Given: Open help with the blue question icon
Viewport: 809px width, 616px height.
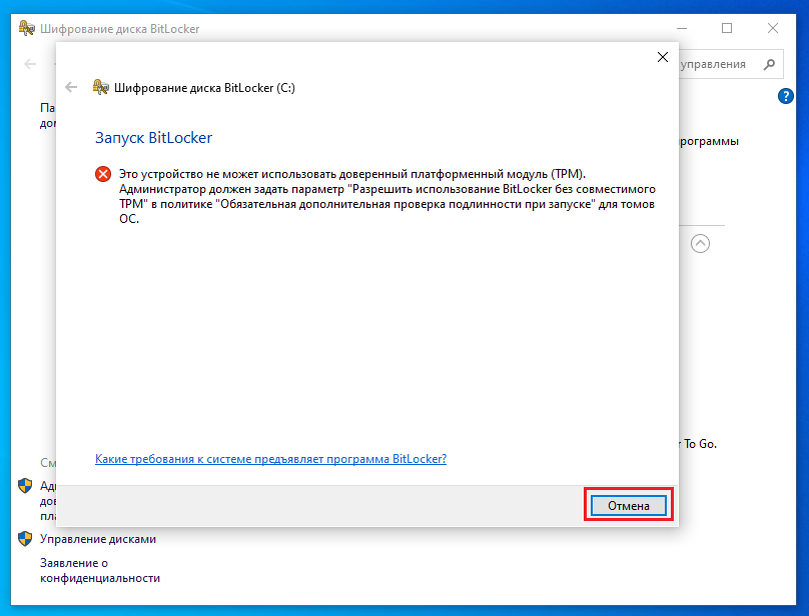Looking at the screenshot, I should pos(785,96).
